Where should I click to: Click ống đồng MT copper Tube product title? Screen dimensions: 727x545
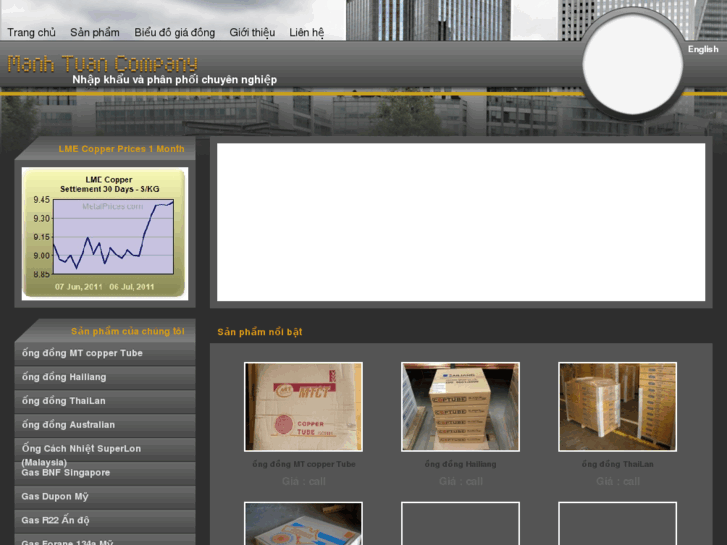304,464
